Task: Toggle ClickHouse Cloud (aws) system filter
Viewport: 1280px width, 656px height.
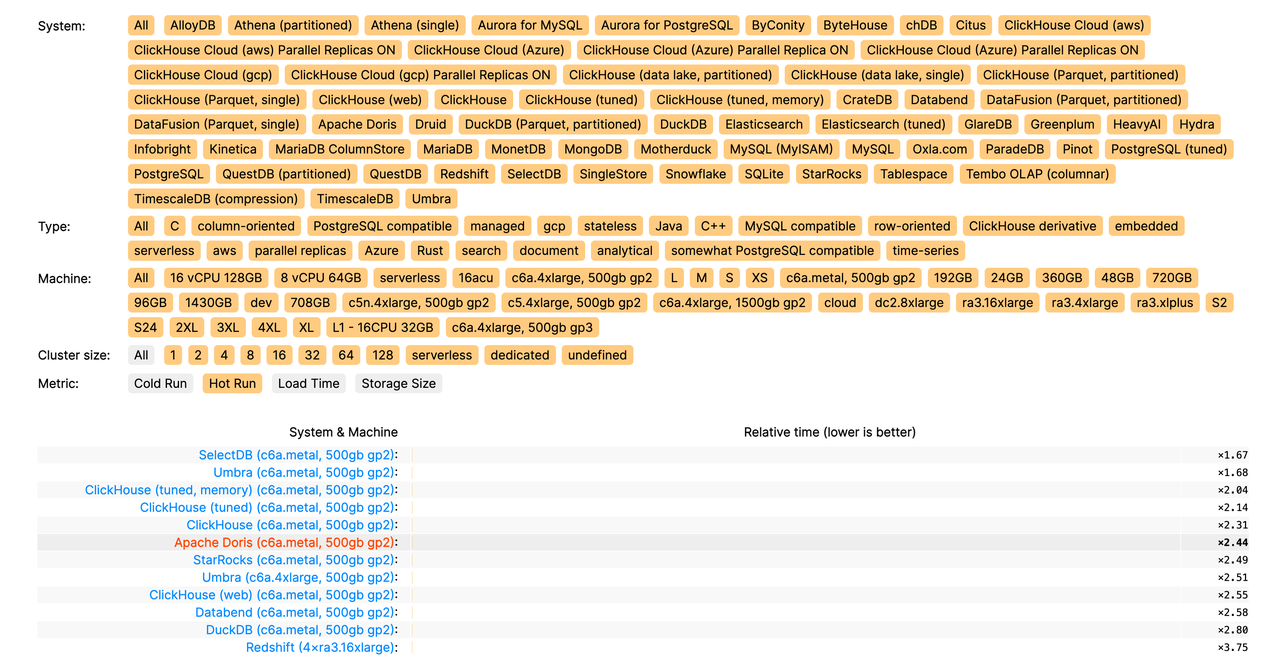Action: pos(1075,25)
